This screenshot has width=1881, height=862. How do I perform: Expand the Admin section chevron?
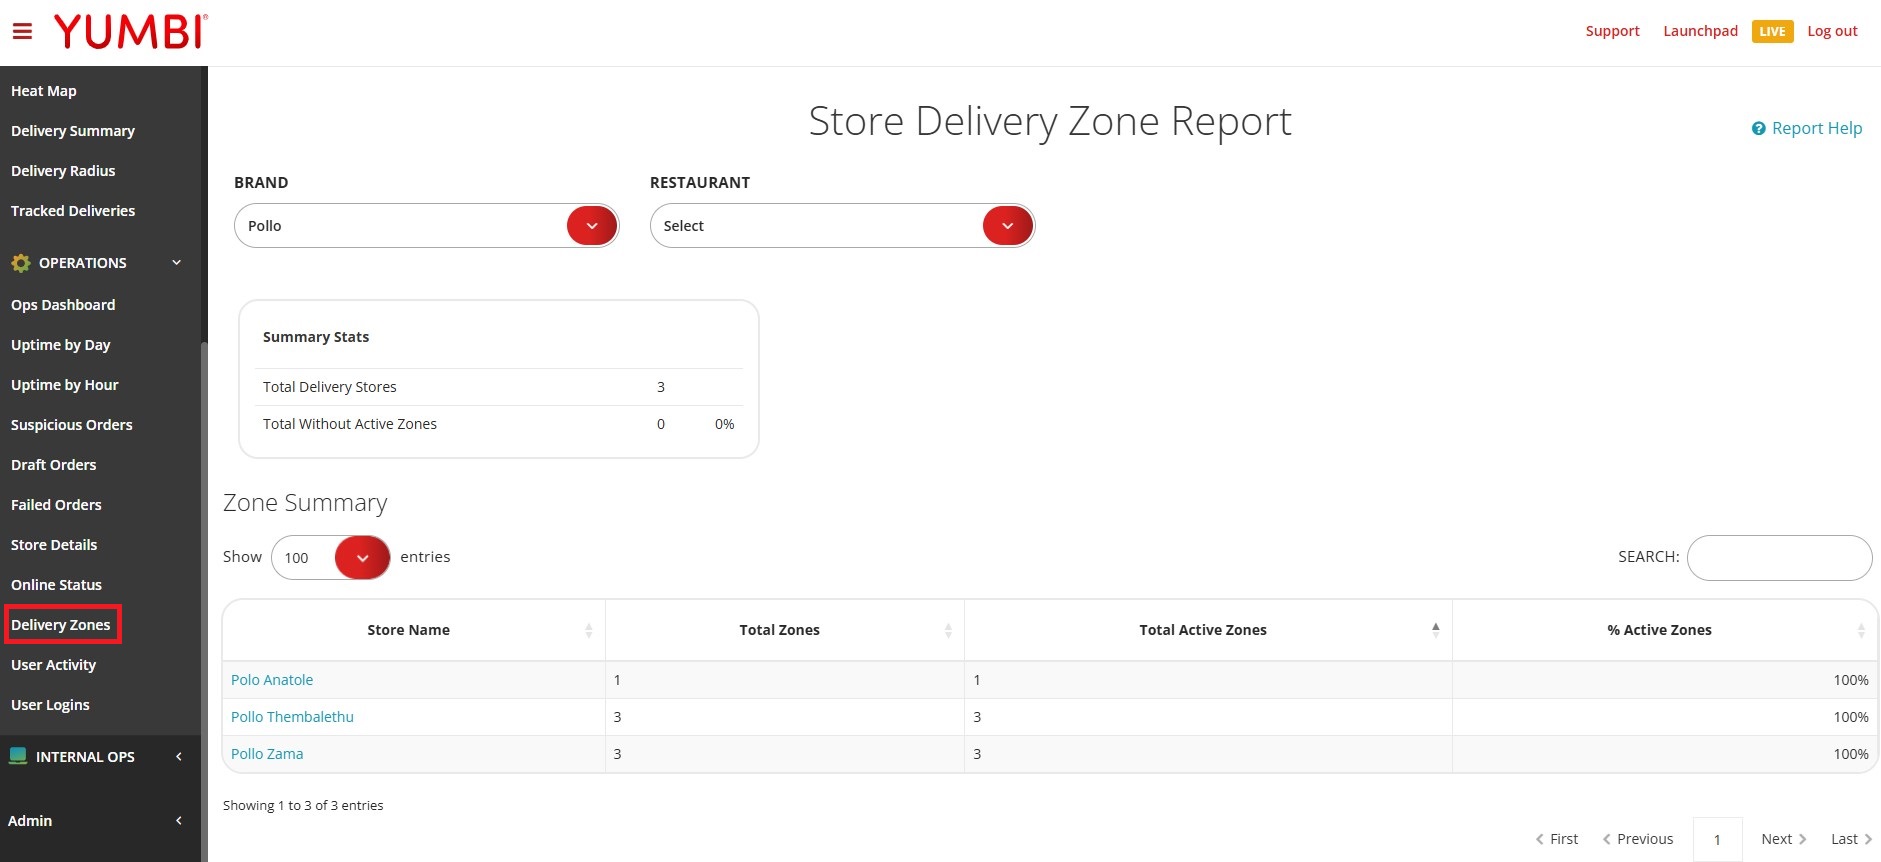pyautogui.click(x=179, y=821)
